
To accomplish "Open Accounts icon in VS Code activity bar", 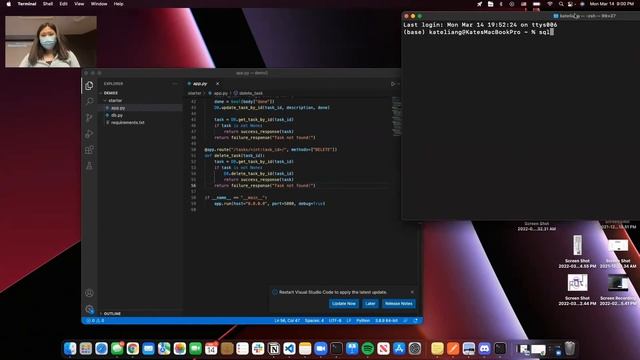I will [x=89, y=293].
